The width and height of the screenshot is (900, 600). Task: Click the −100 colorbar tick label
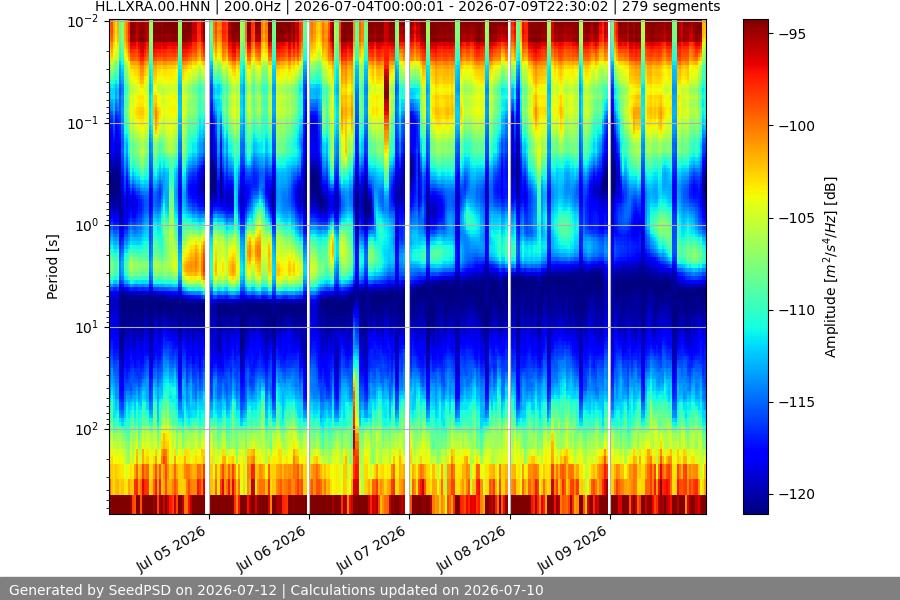[x=797, y=126]
